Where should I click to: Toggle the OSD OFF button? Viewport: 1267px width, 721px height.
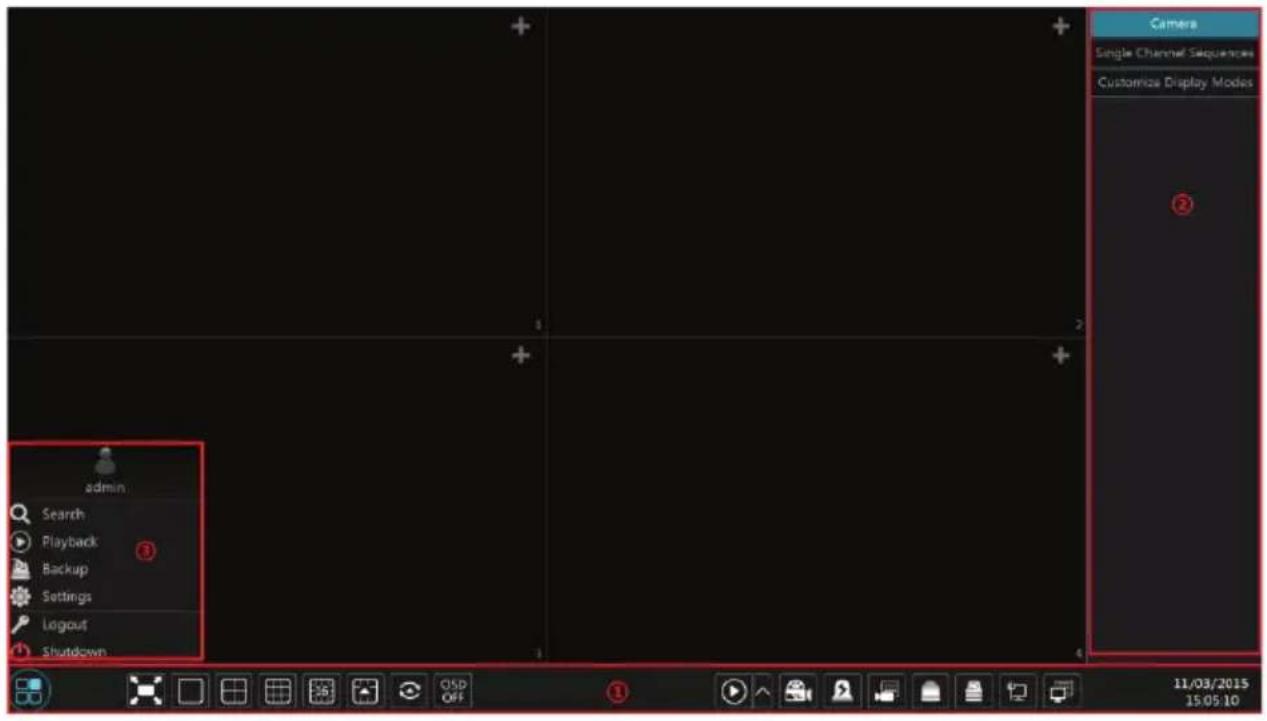click(x=453, y=691)
